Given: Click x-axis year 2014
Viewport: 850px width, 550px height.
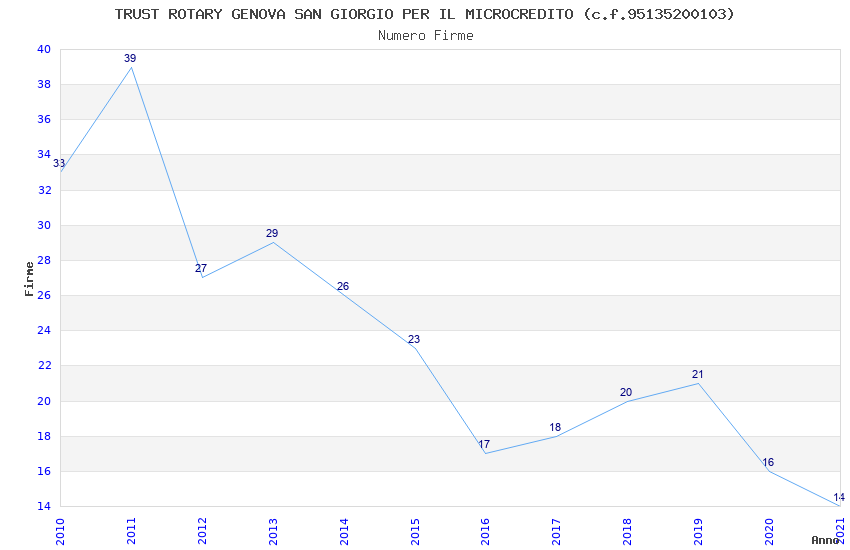Looking at the screenshot, I should point(344,532).
